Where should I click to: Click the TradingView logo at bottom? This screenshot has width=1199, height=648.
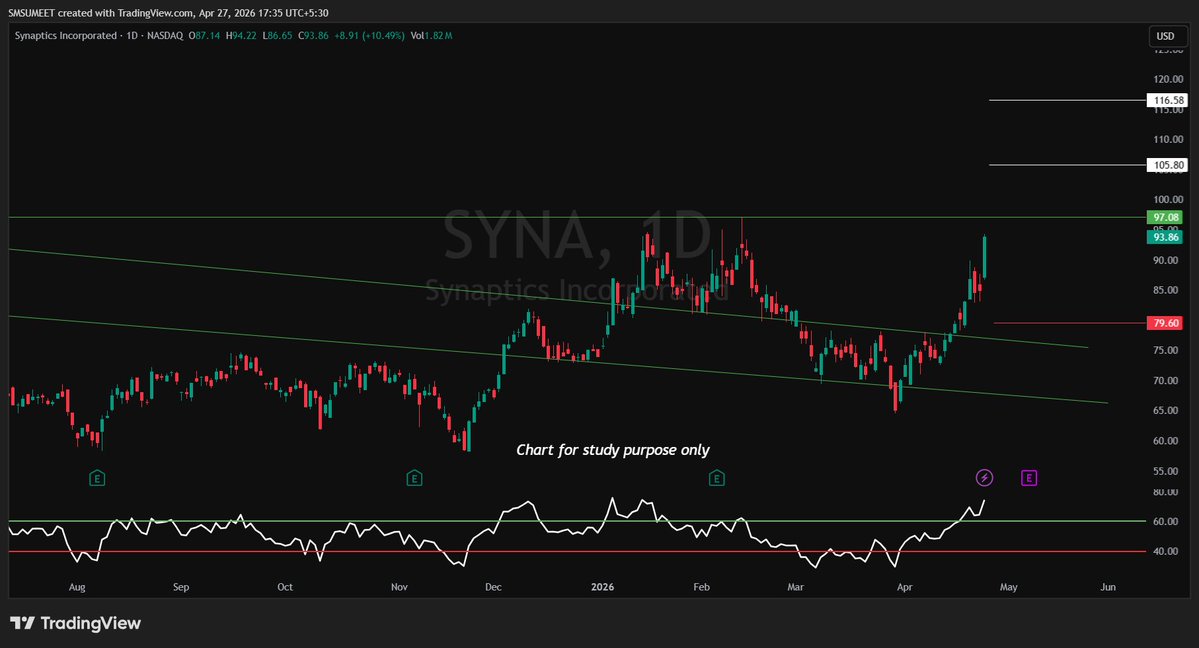click(75, 623)
